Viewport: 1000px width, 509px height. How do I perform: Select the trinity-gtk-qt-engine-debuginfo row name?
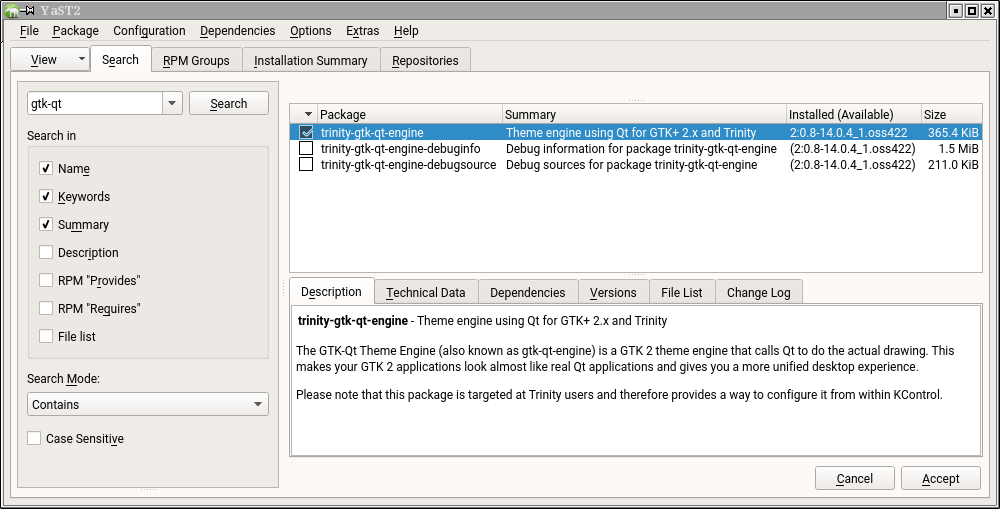click(x=401, y=149)
